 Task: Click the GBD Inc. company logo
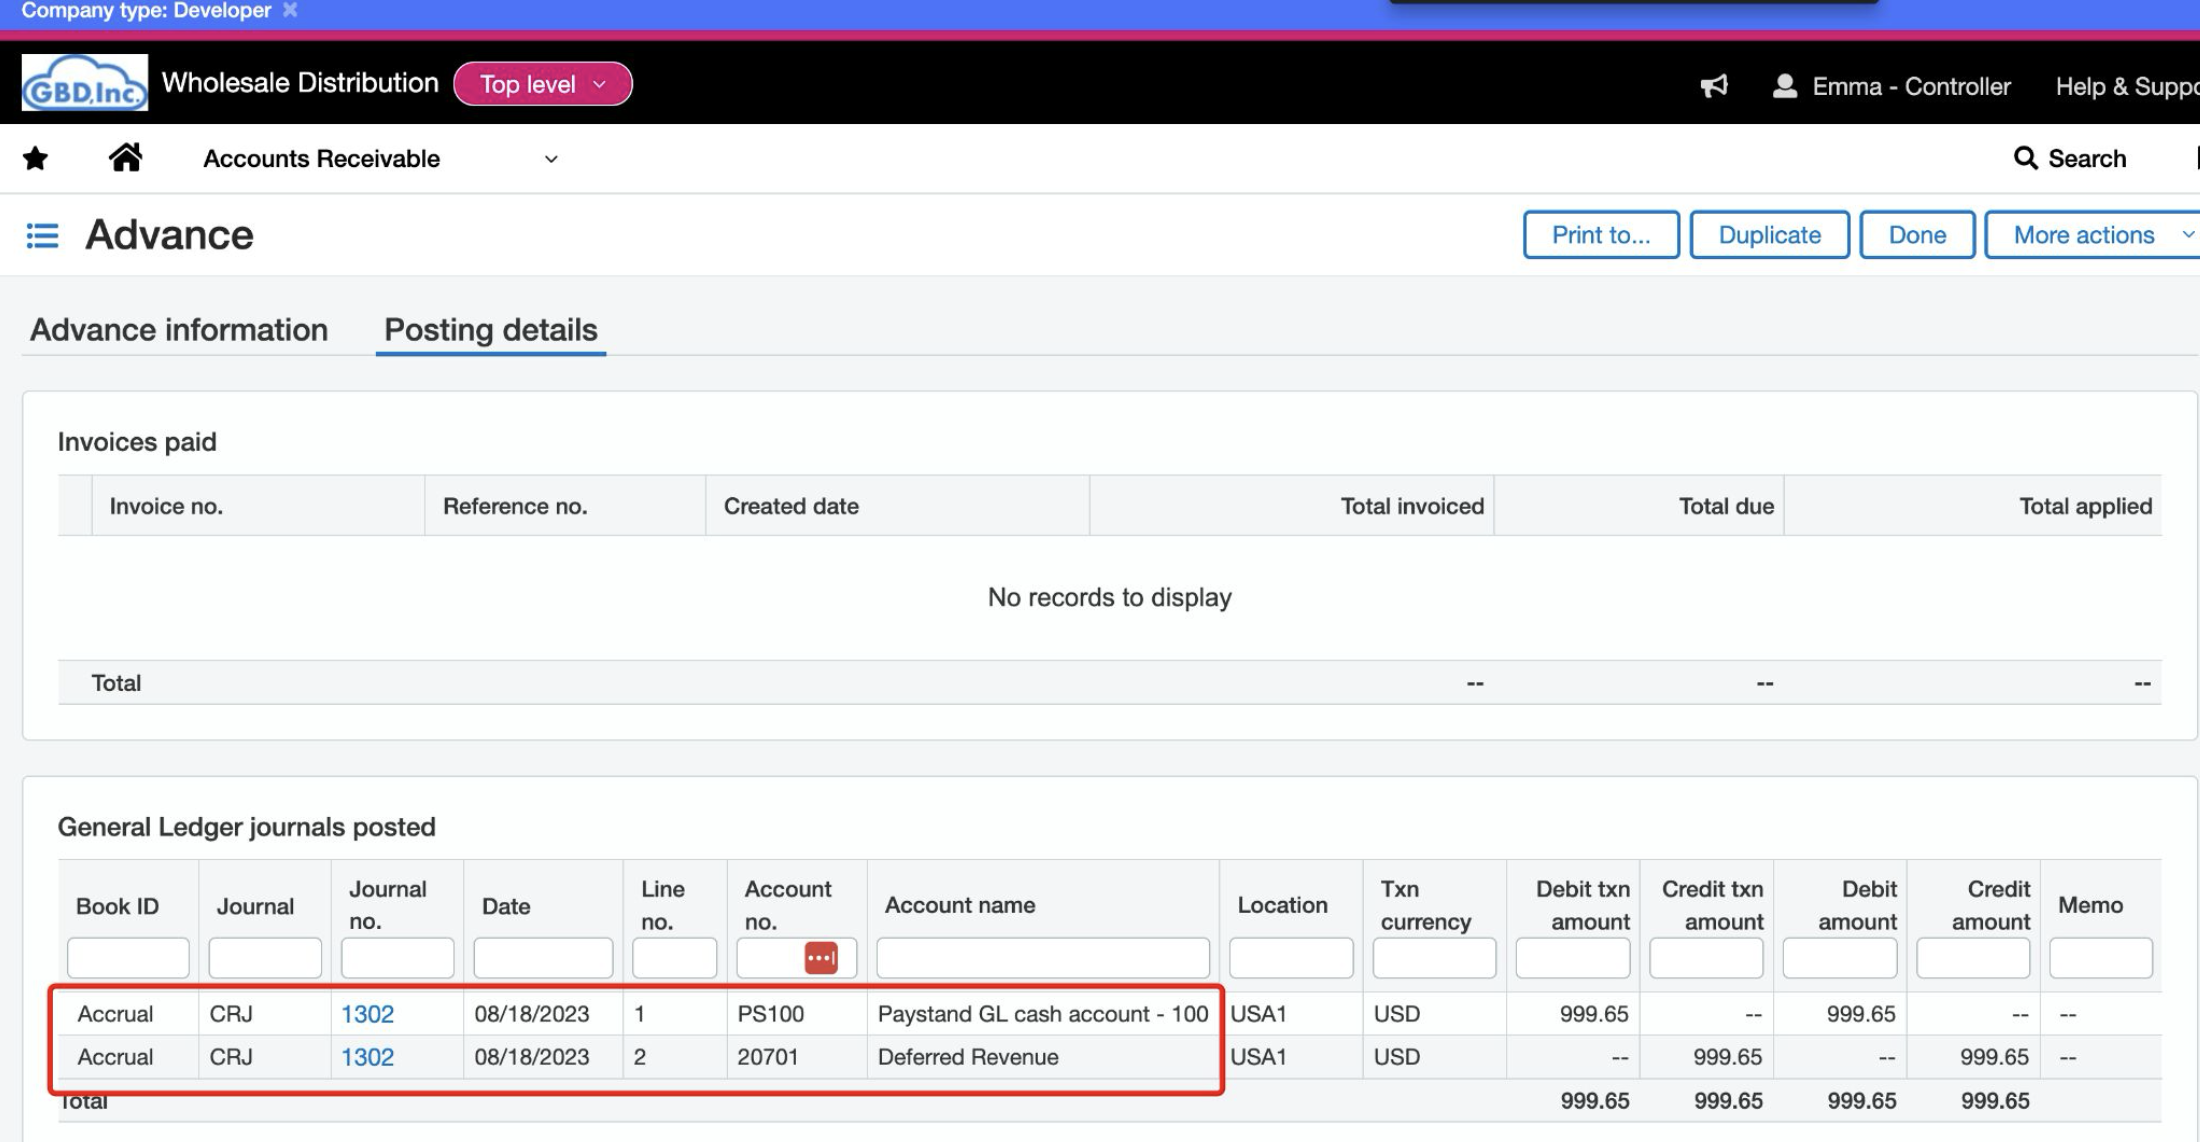85,82
